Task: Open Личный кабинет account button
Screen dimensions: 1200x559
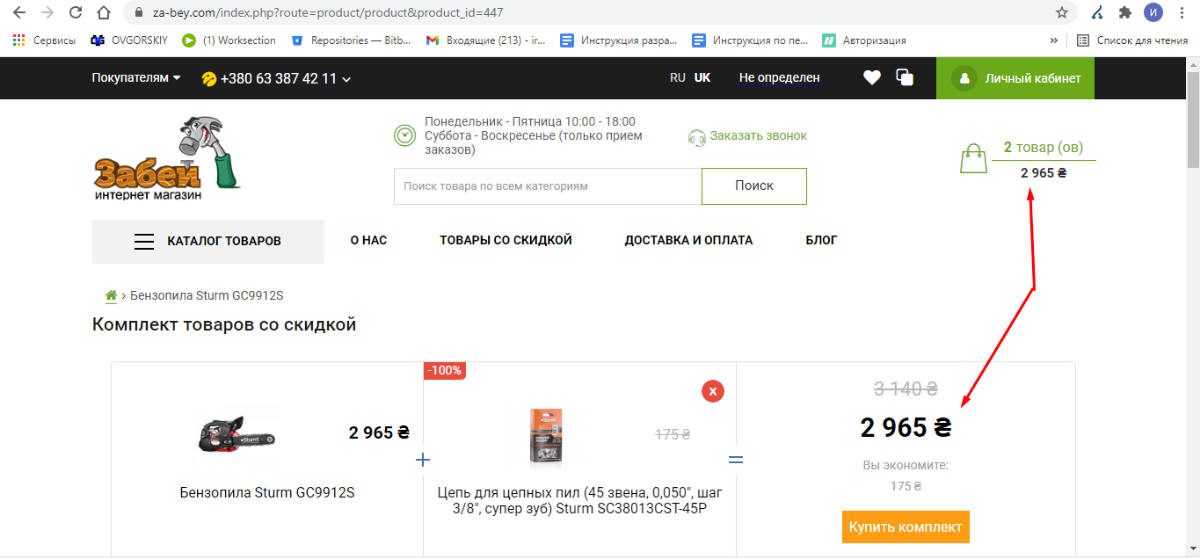Action: point(1015,78)
